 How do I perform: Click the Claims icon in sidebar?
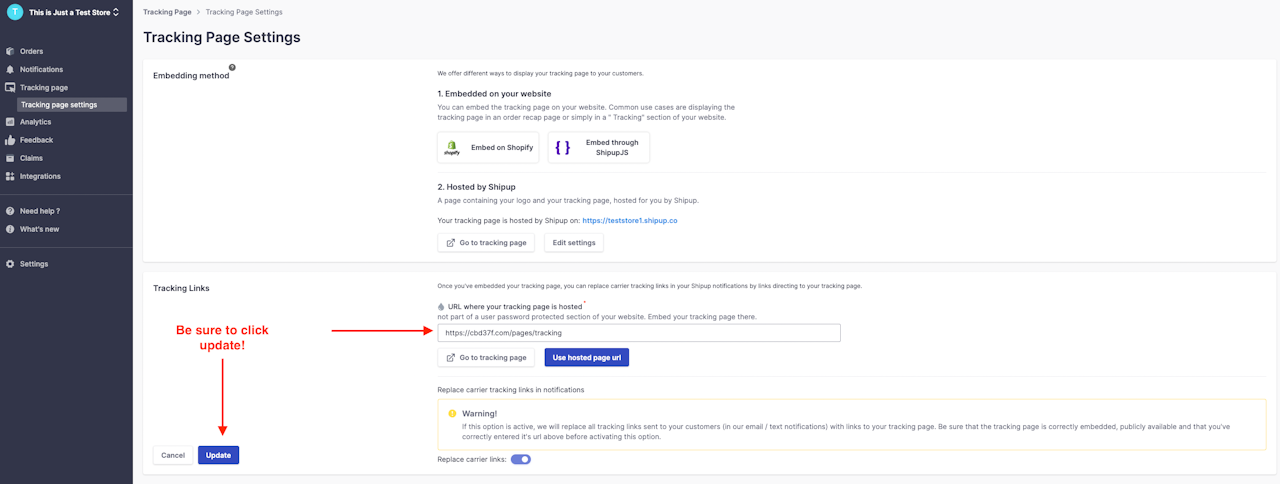(10, 158)
